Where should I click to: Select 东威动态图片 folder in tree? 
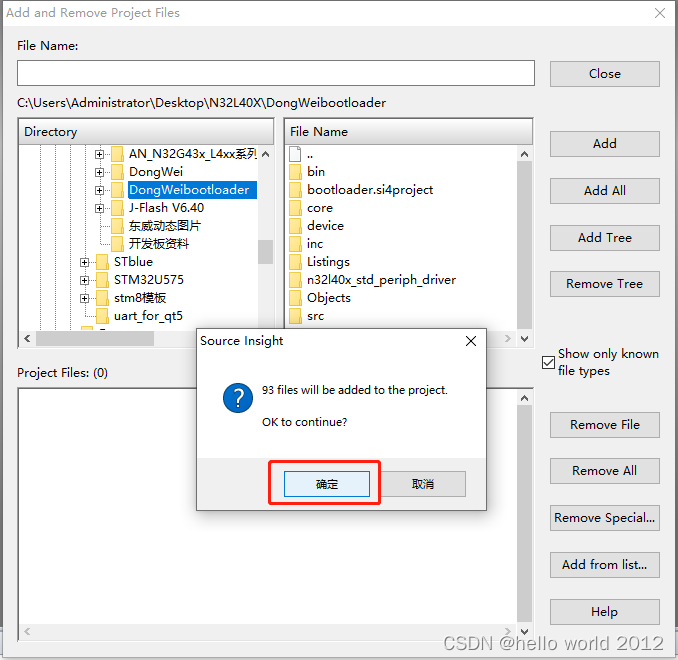click(x=165, y=226)
